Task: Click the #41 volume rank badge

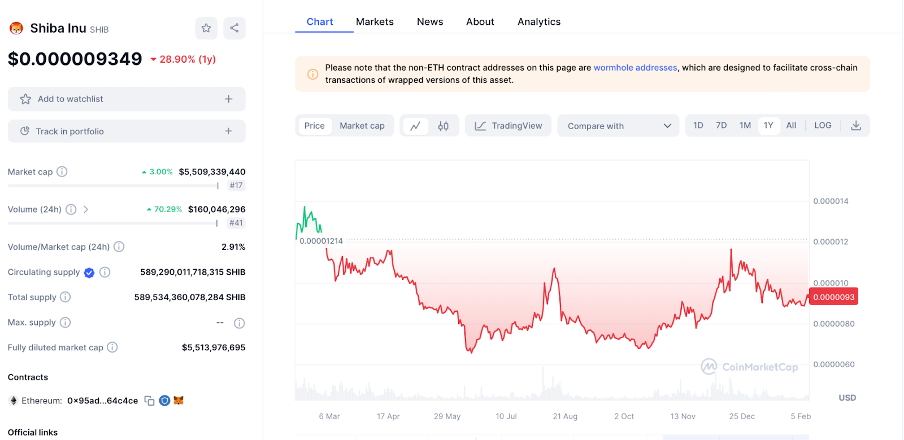Action: click(x=236, y=223)
